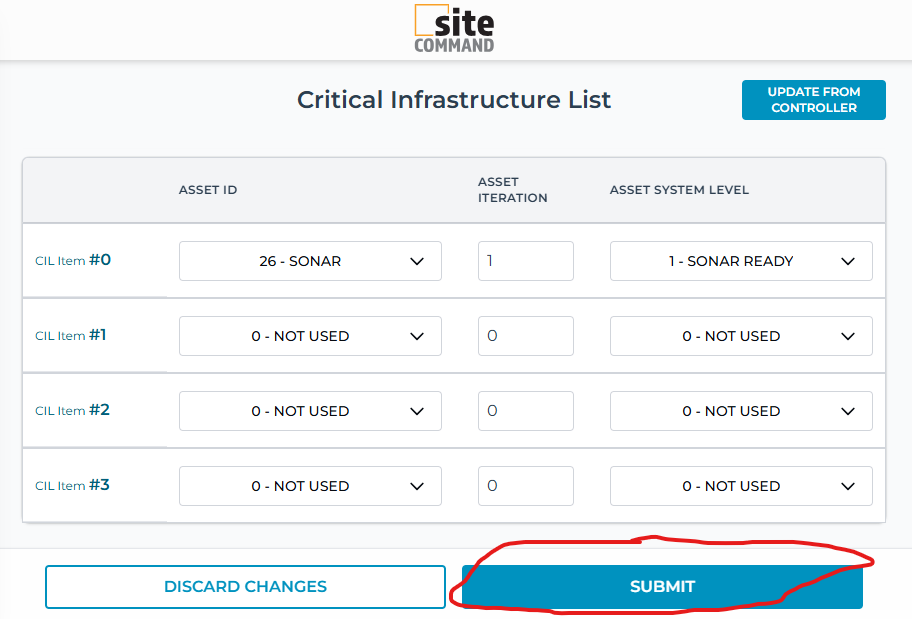
Task: Open Asset System Level dropdown for item #1
Action: 741,336
